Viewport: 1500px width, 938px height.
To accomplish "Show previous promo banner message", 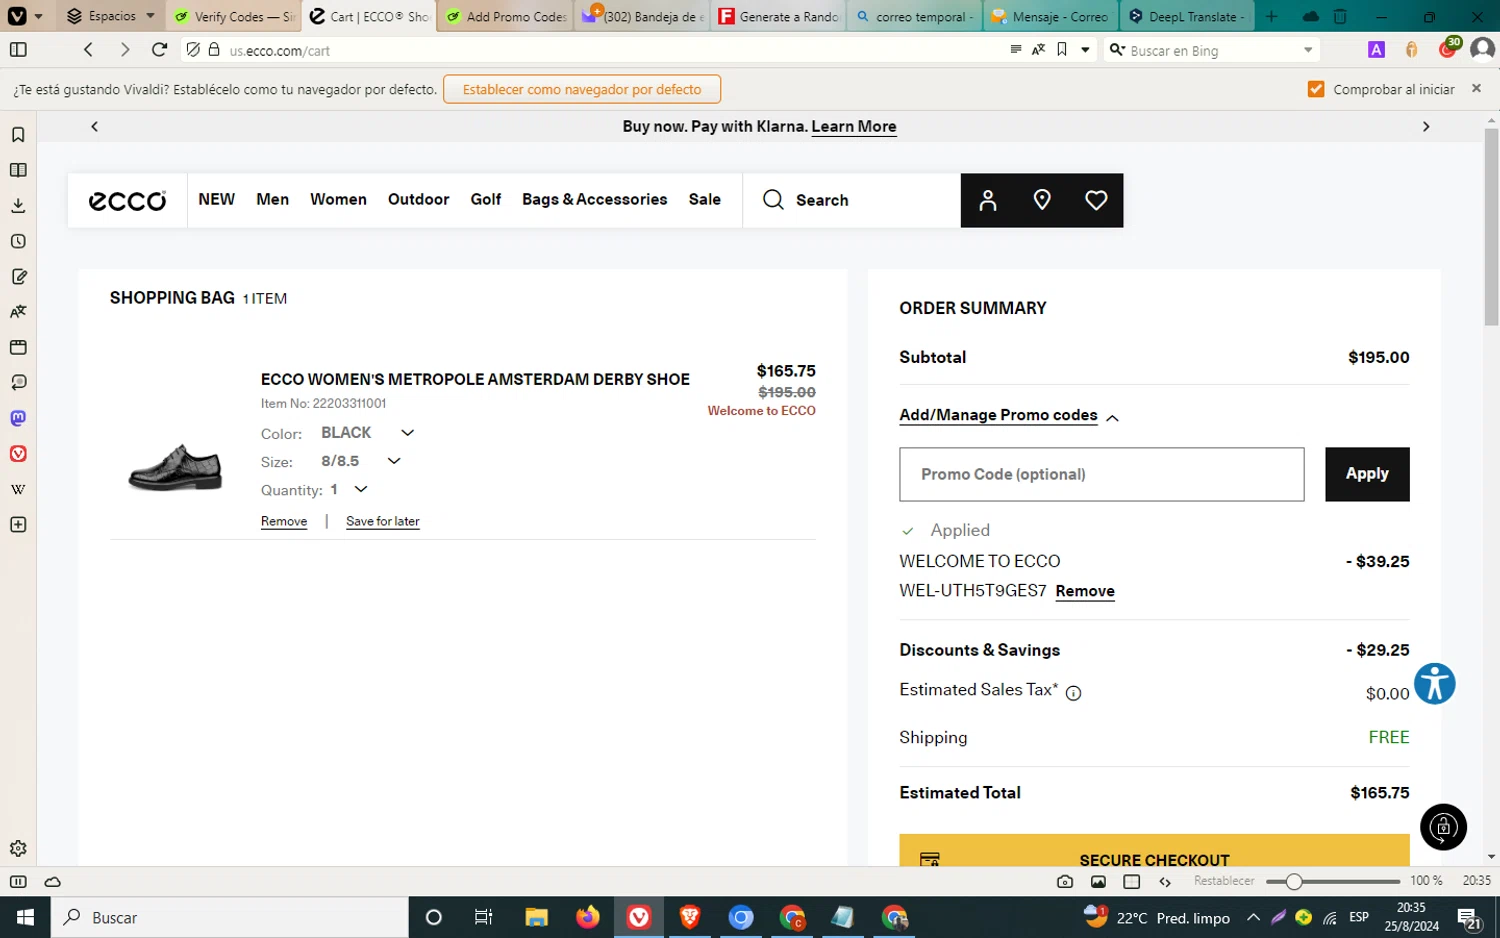I will pos(95,126).
